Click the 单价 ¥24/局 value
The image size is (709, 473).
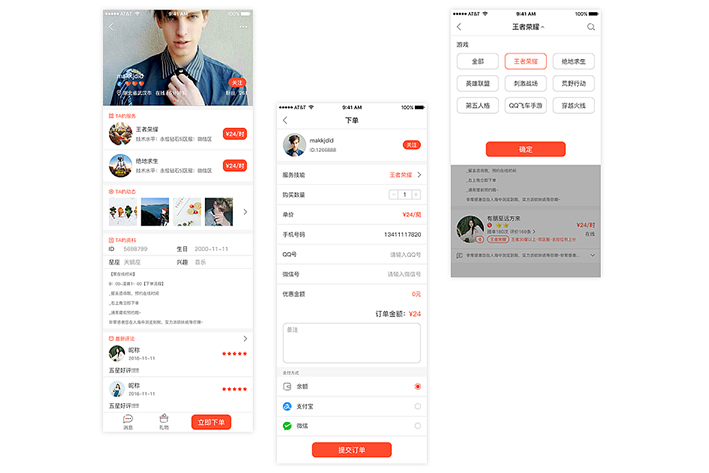(x=411, y=214)
